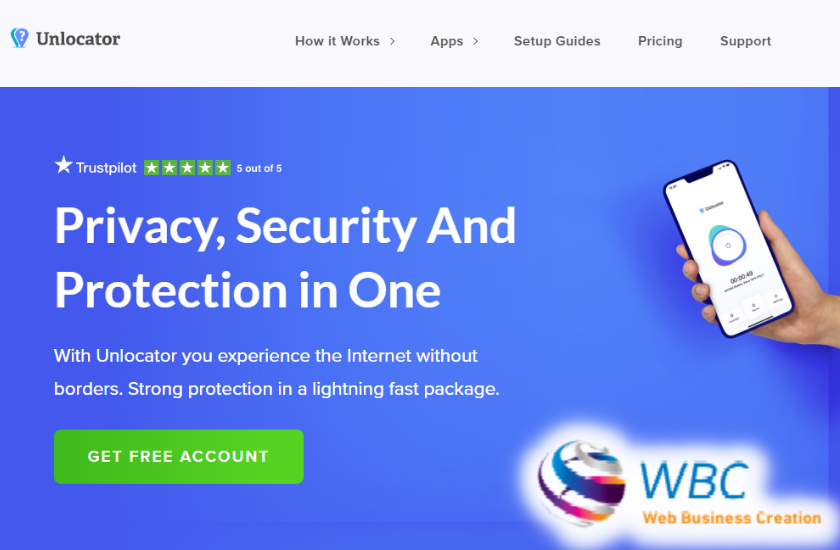840x550 pixels.
Task: Click the 5 out of 5 rating text
Action: pos(259,168)
